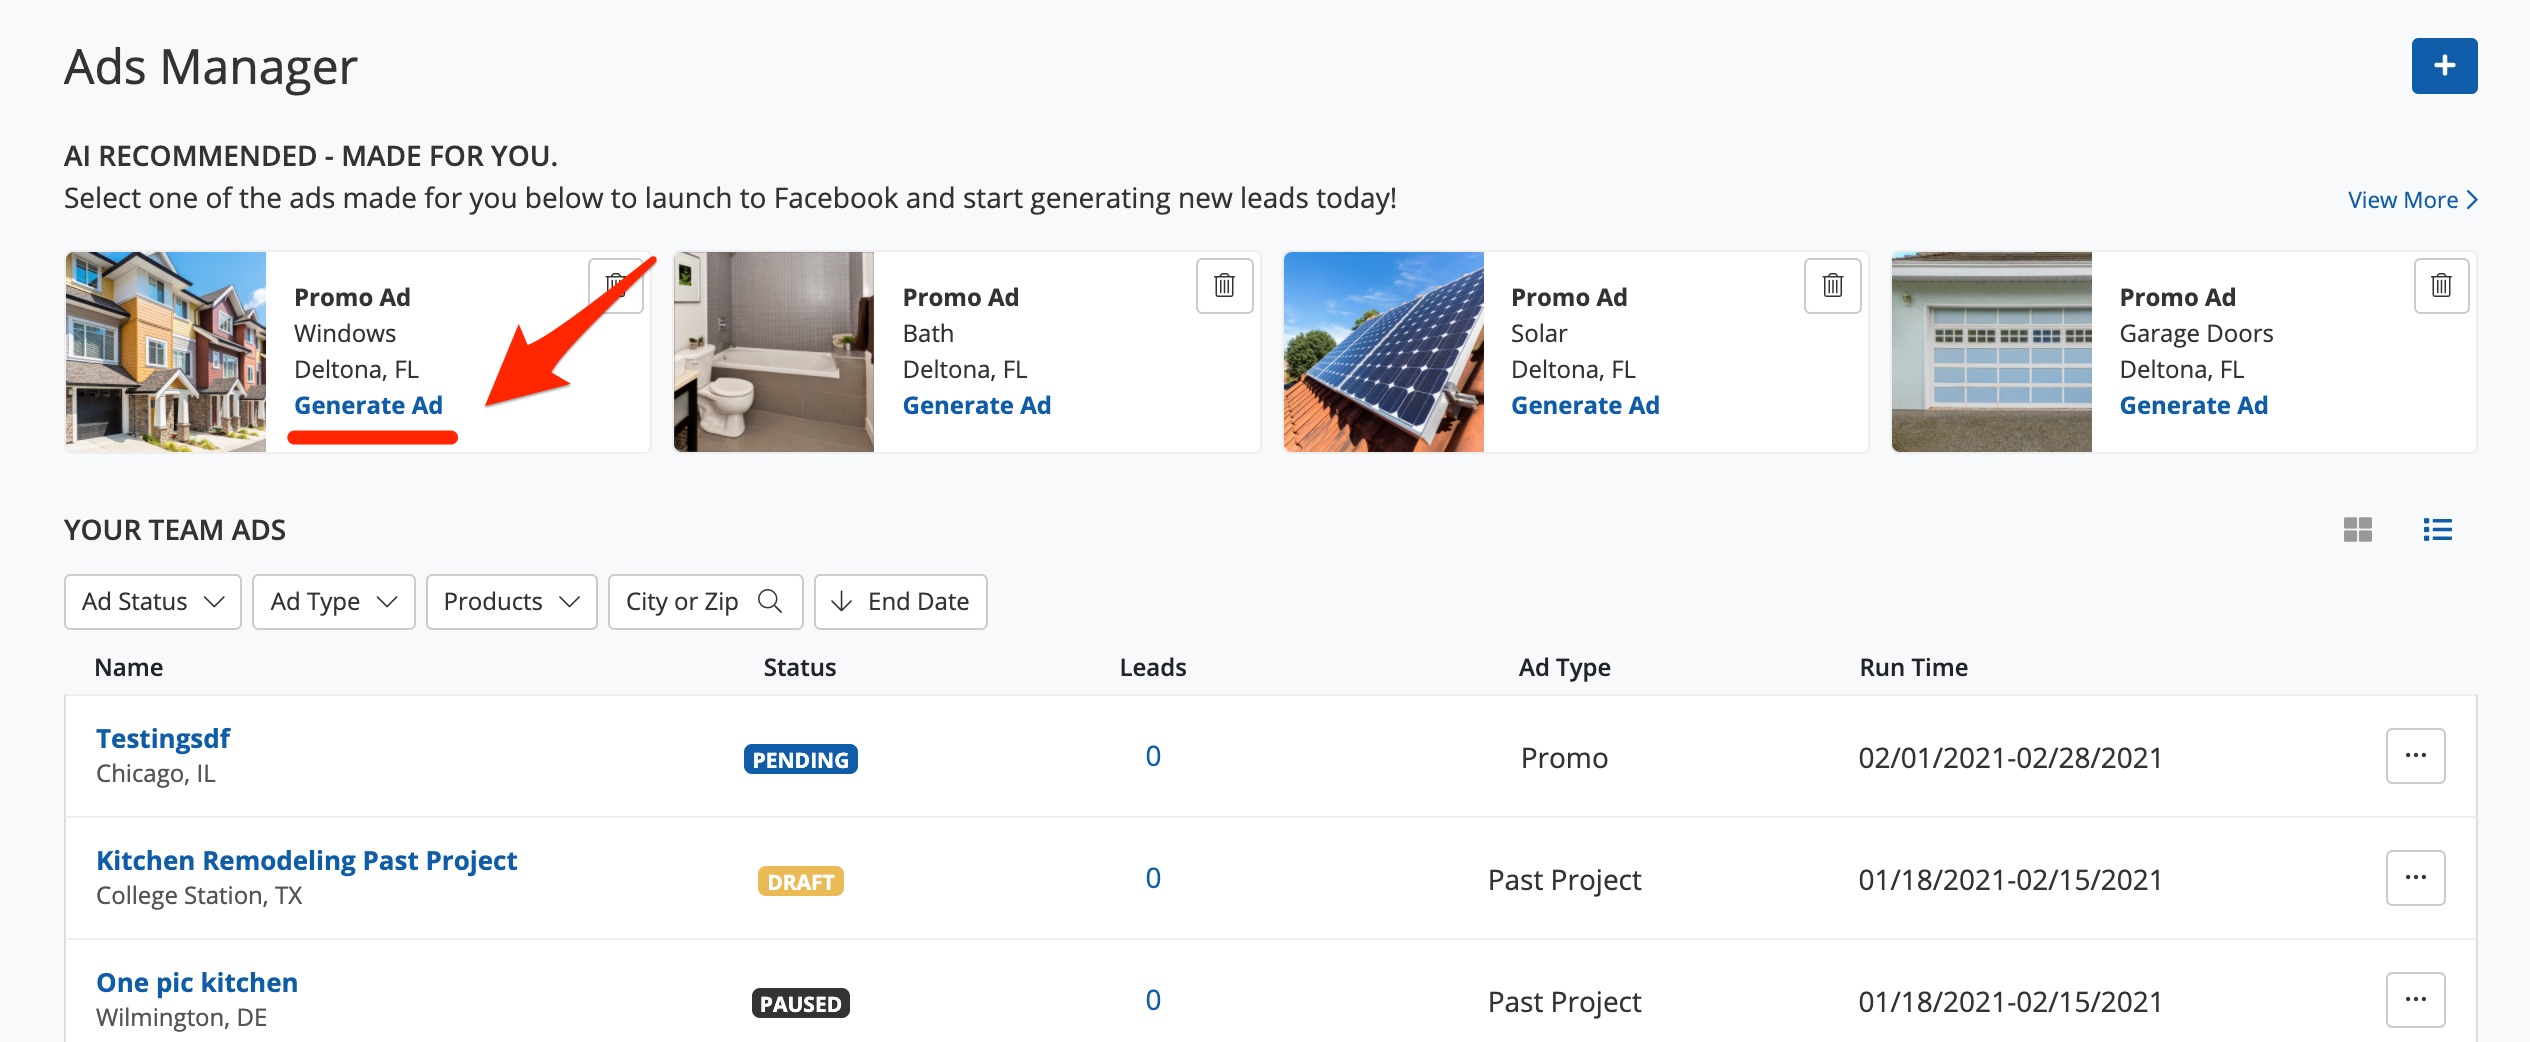
Task: Remove the Garage Doors promo ad
Action: pos(2441,286)
